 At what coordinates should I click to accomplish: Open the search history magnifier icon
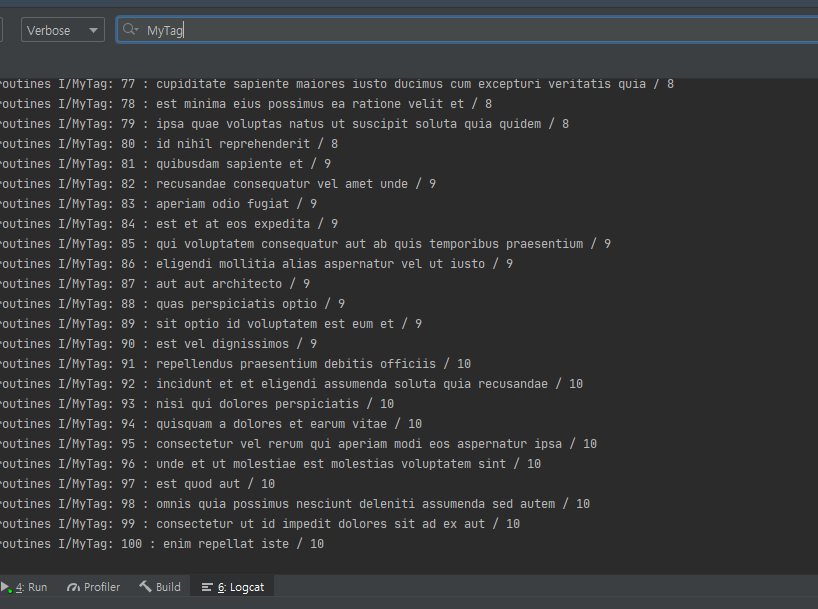tap(130, 30)
